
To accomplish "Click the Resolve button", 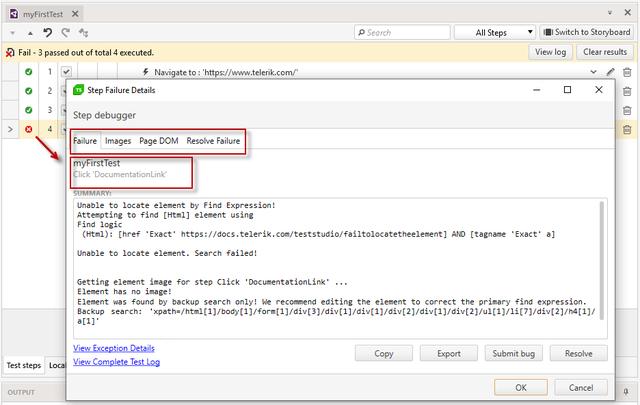I will [x=578, y=354].
